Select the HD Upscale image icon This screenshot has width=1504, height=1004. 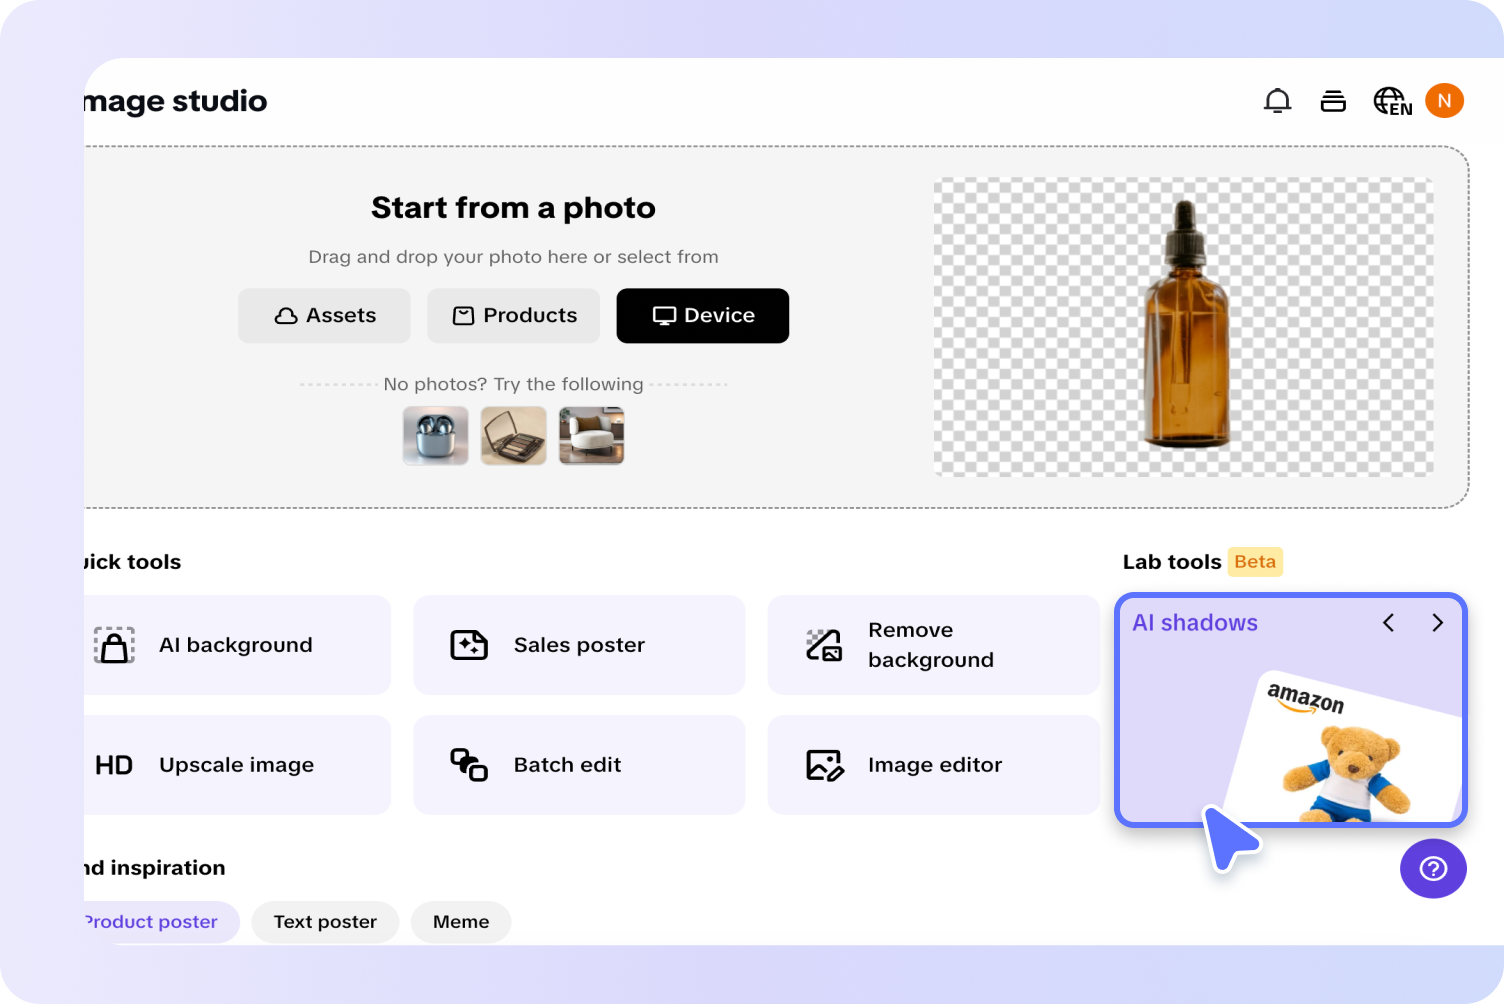pyautogui.click(x=114, y=765)
